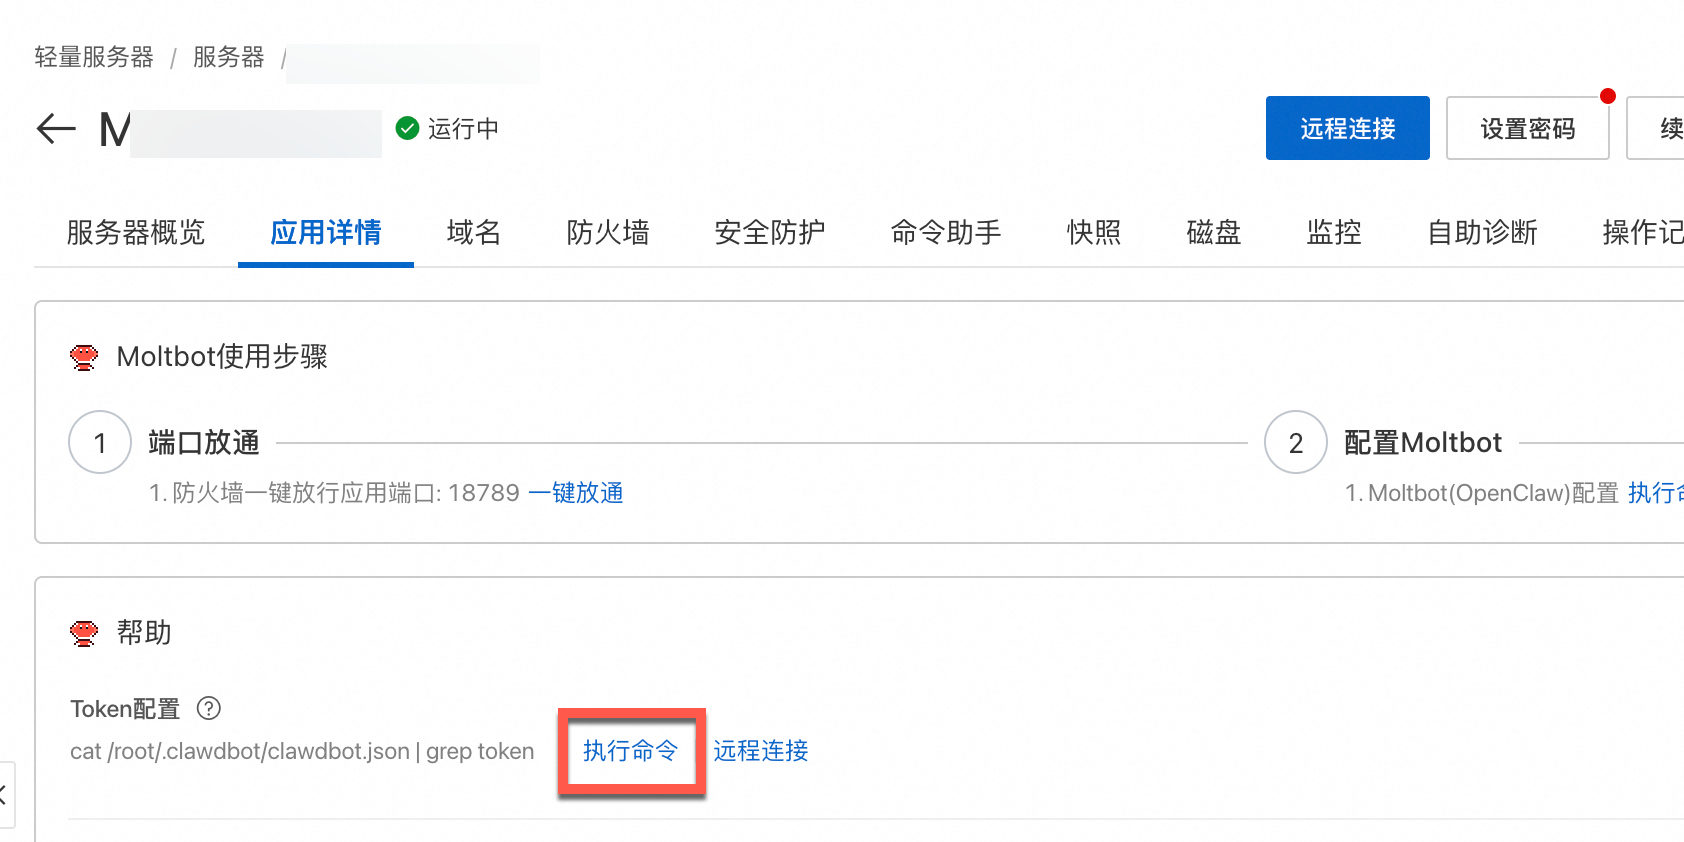
Task: Click step 2 circle 配置Moltbot
Action: tap(1296, 442)
